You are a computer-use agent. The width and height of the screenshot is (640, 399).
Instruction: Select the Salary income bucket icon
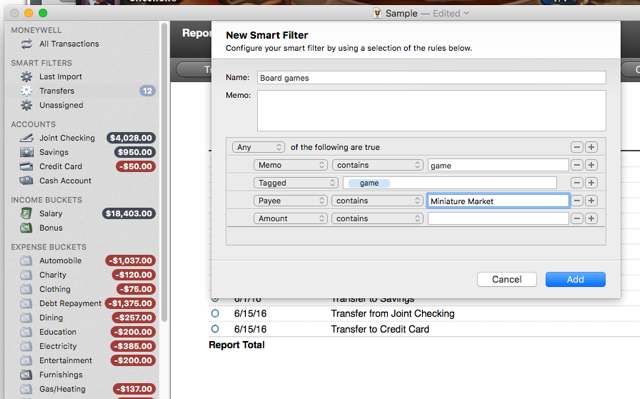26,213
